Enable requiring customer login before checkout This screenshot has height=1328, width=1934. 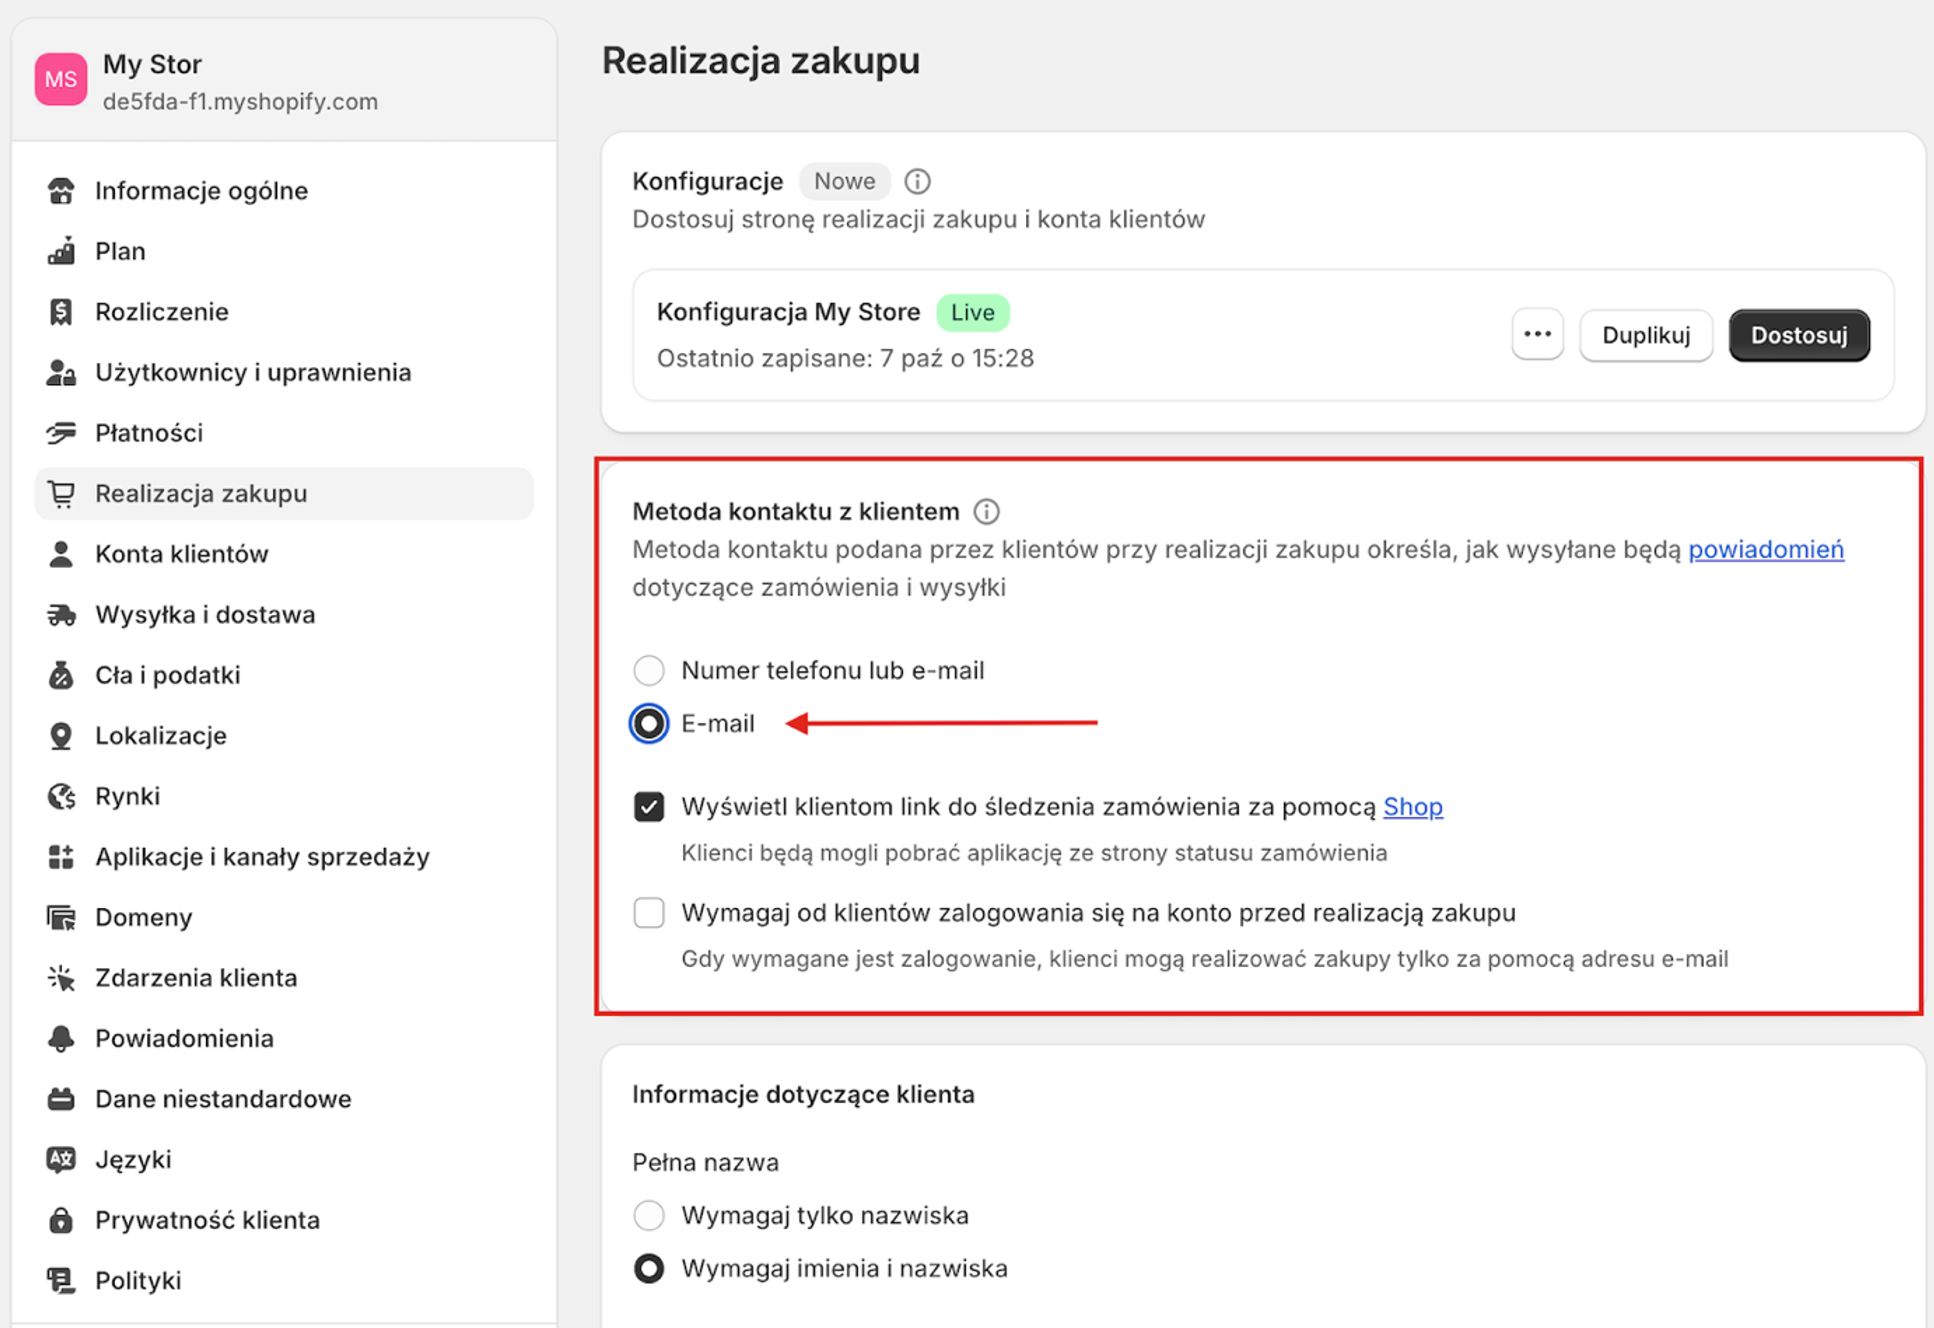649,913
